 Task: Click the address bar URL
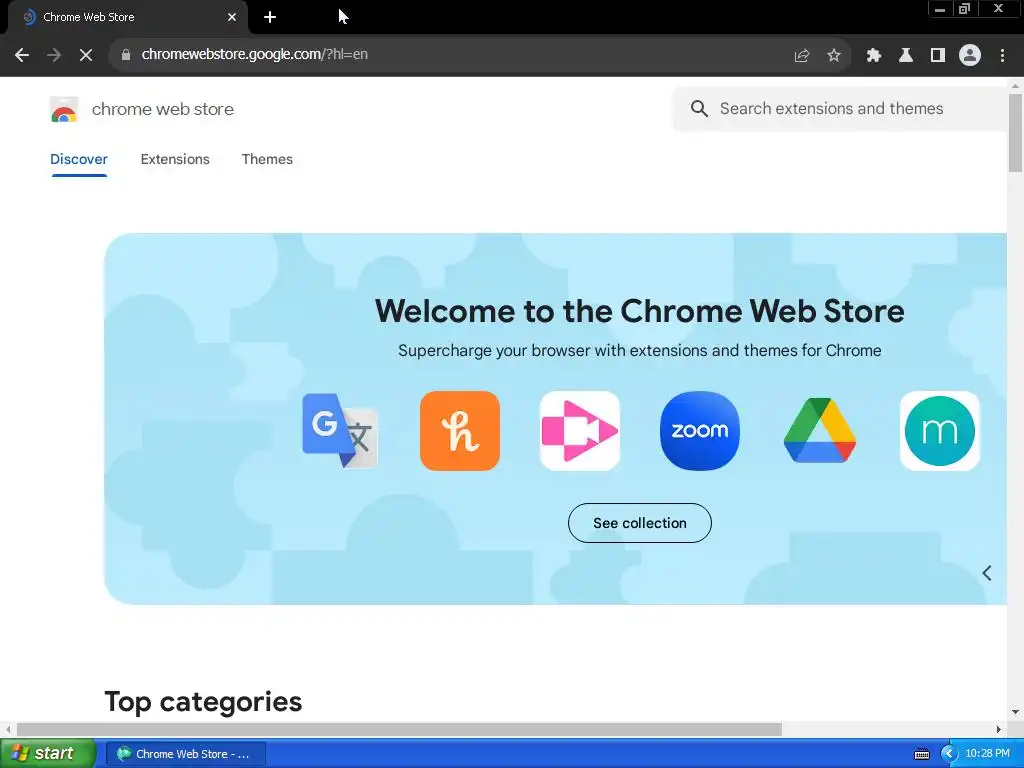point(255,55)
